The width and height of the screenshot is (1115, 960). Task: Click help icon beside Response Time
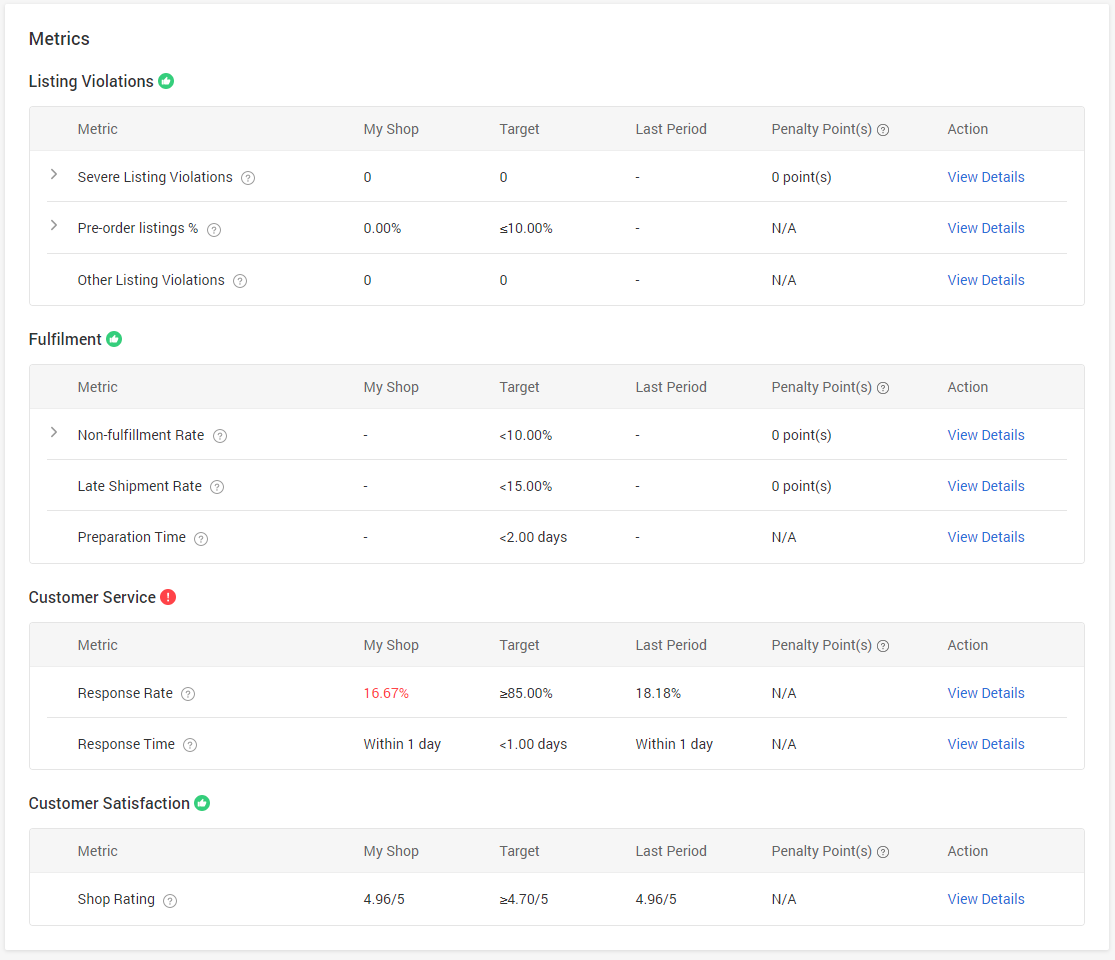click(x=190, y=745)
